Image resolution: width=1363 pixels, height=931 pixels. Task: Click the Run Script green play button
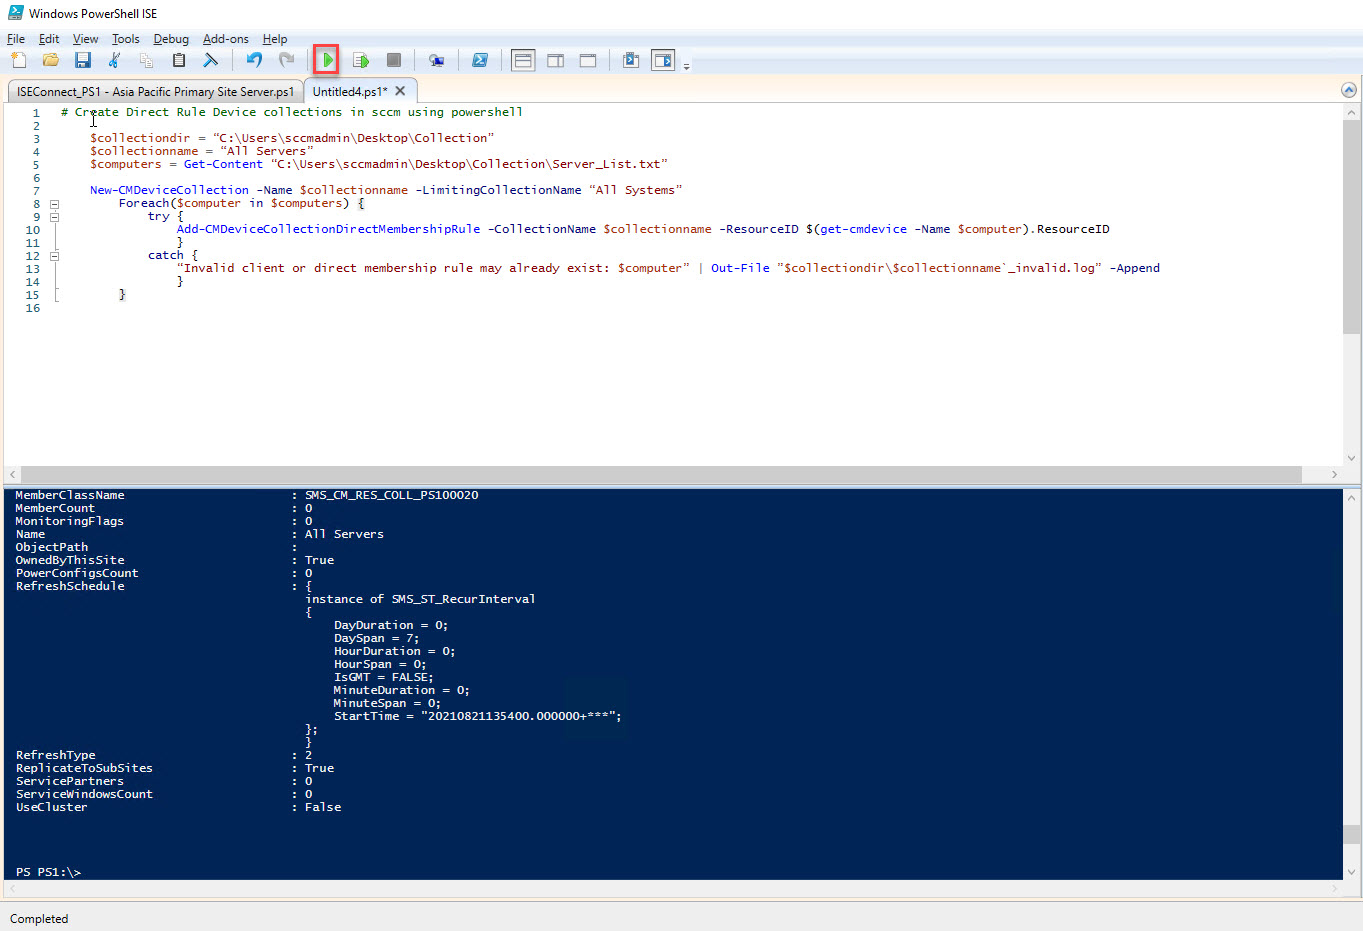[x=326, y=61]
